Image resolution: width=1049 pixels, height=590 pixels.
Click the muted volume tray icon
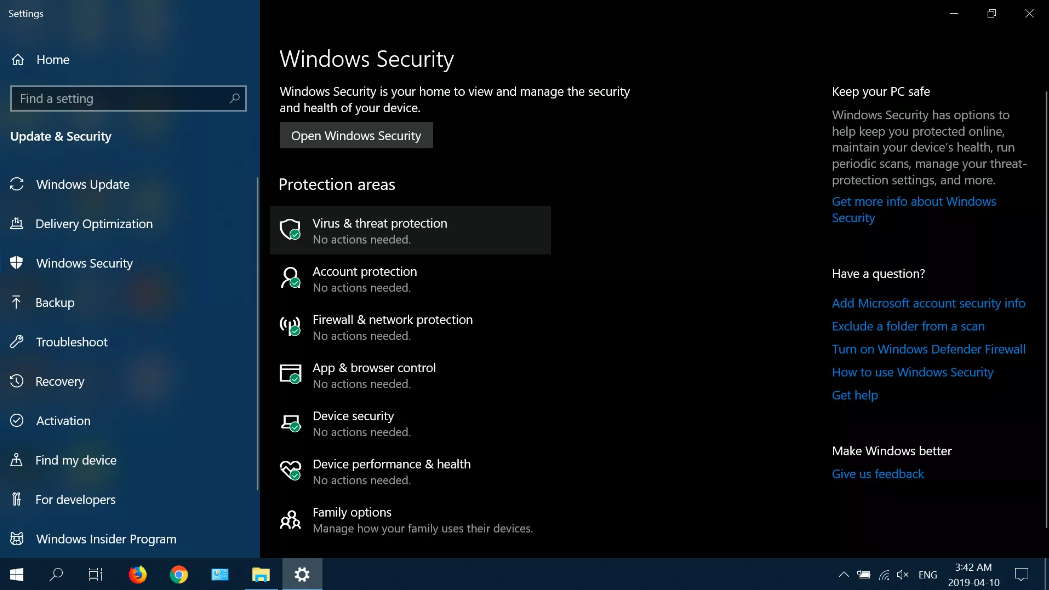pyautogui.click(x=903, y=575)
